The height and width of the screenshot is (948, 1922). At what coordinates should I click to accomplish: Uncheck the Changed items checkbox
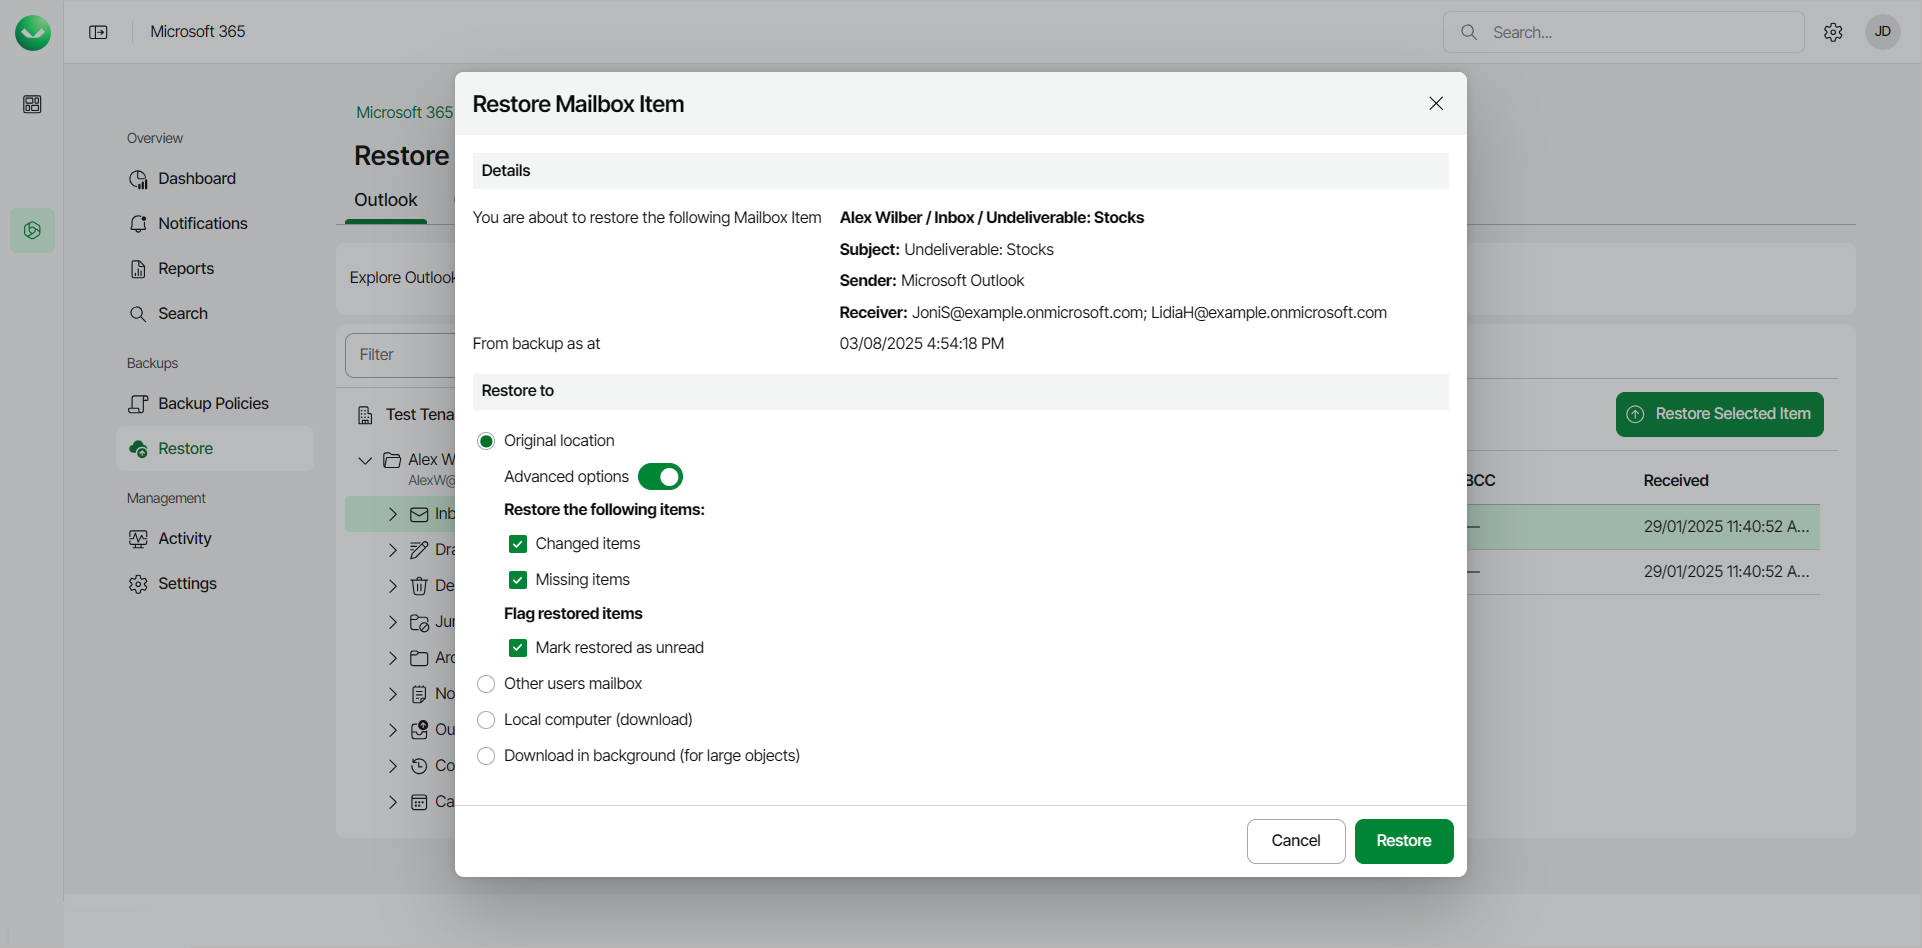(518, 544)
